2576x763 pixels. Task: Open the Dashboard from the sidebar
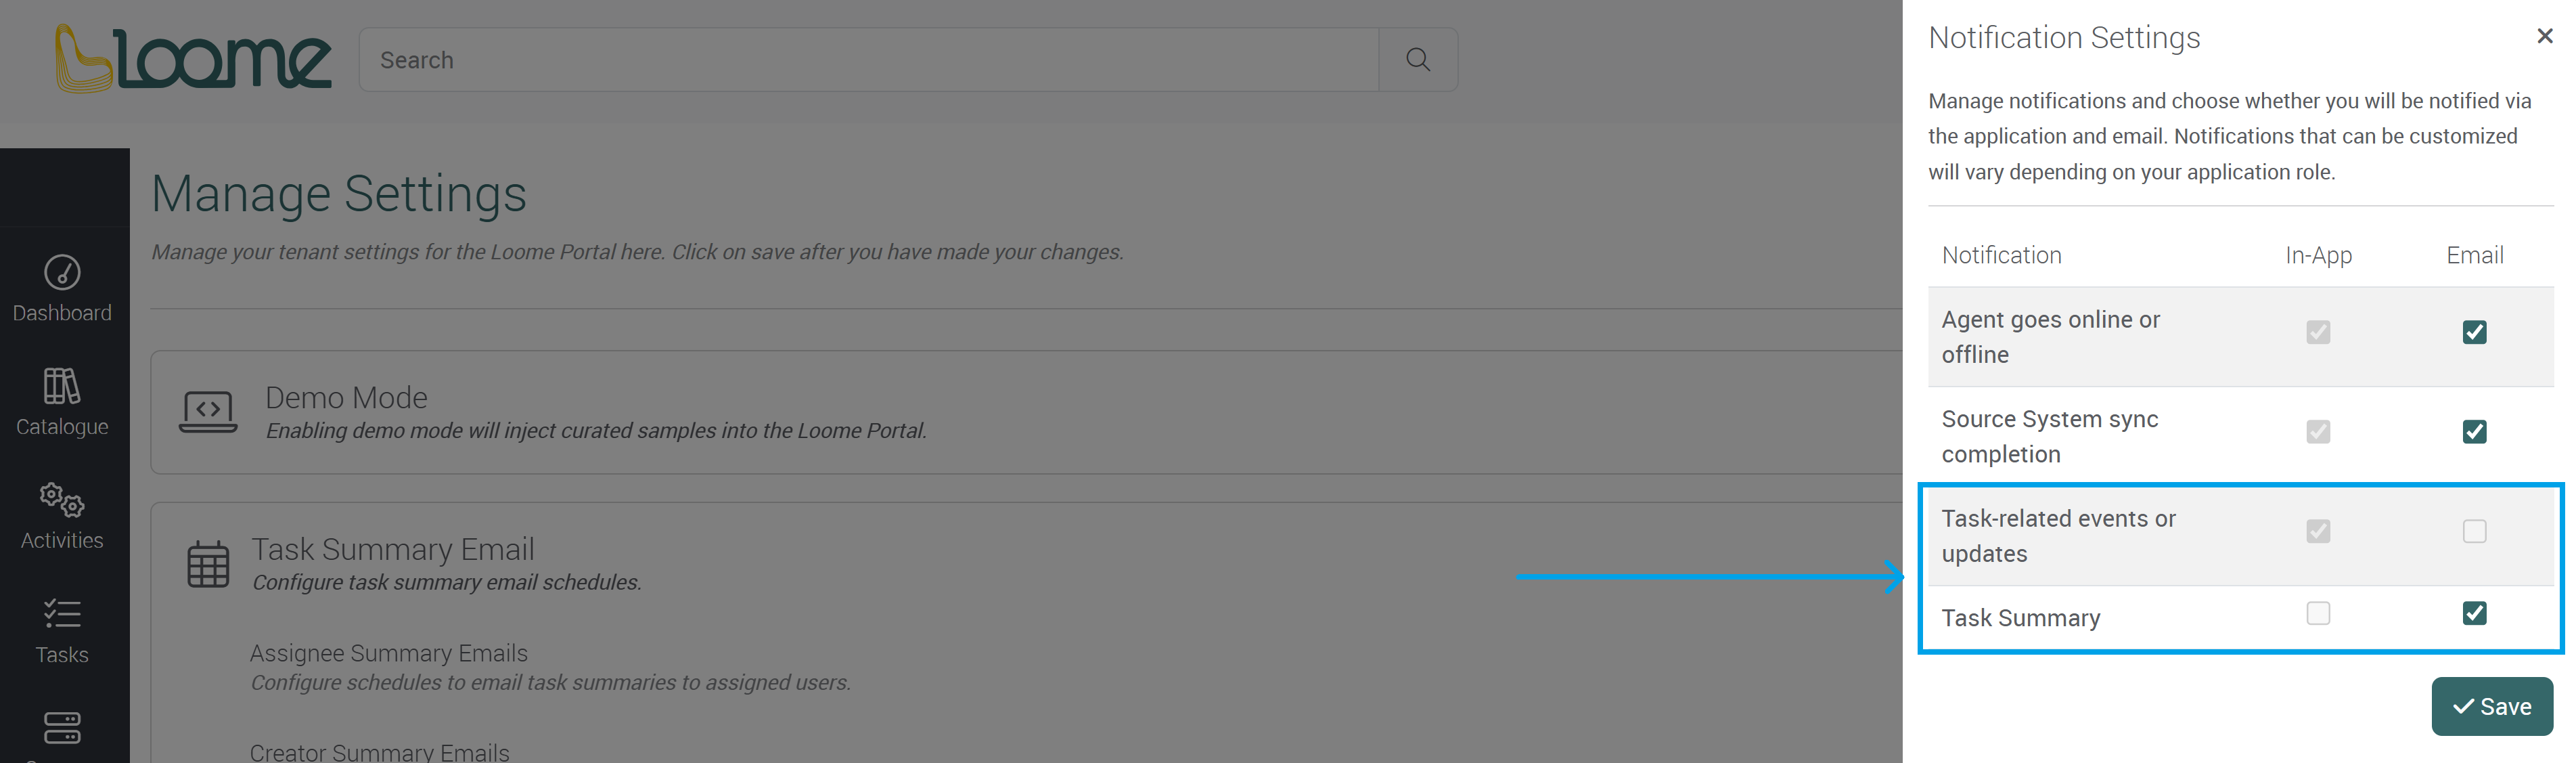click(x=62, y=288)
